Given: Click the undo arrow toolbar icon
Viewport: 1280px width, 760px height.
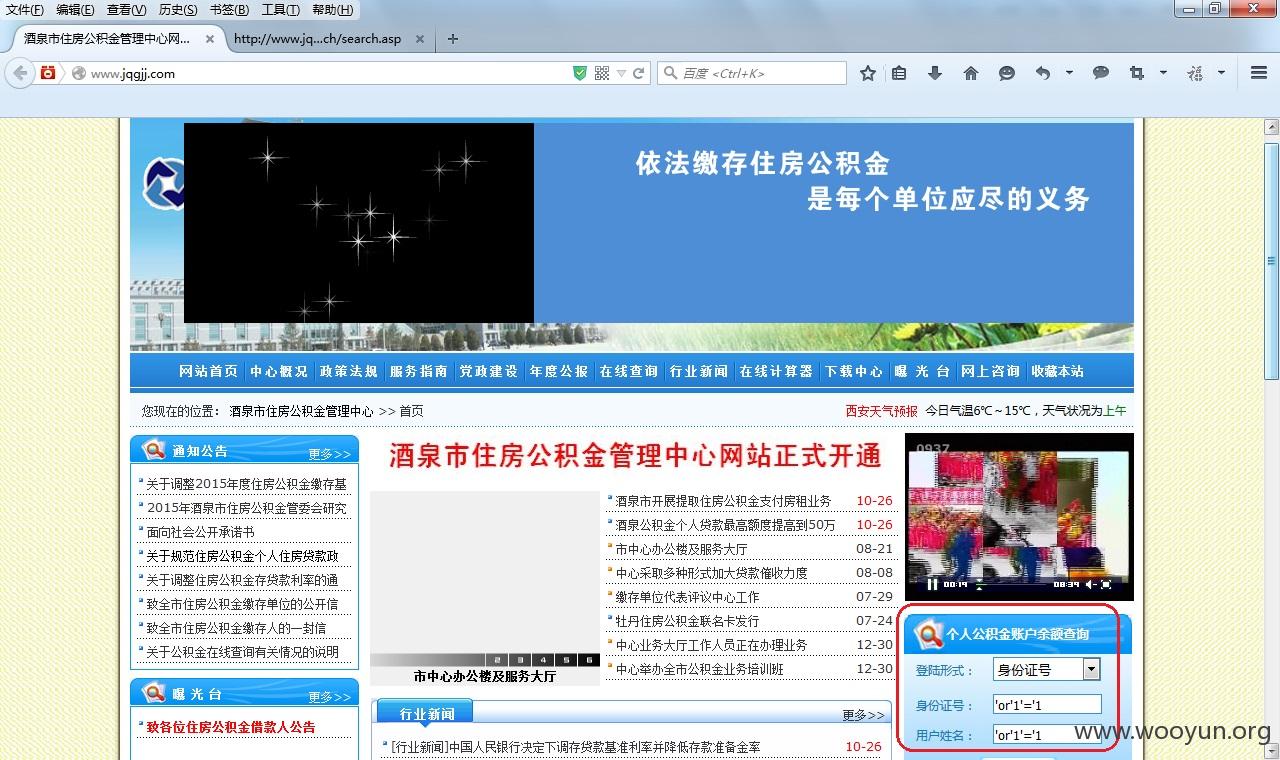Looking at the screenshot, I should click(1043, 73).
